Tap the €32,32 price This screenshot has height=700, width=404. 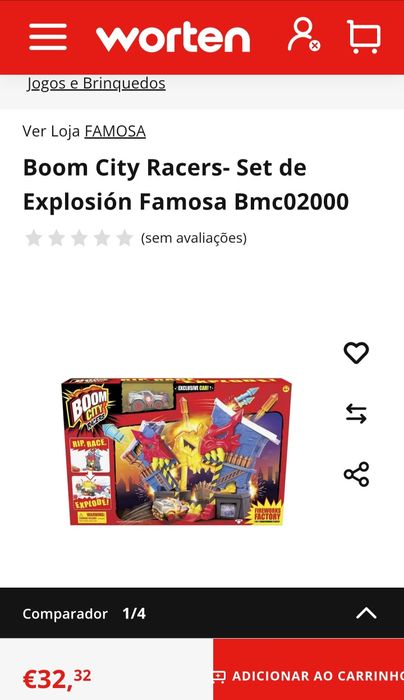(57, 678)
